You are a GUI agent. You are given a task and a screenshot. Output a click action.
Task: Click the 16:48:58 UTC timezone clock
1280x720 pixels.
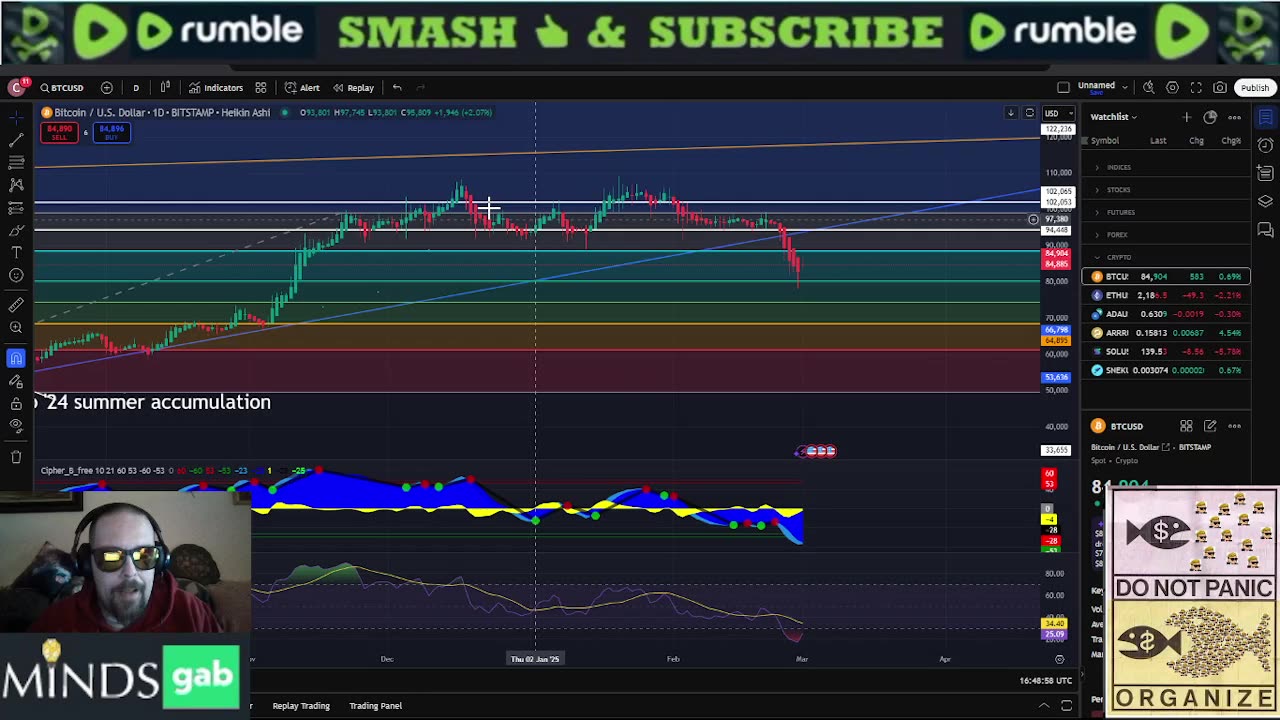coord(1045,681)
